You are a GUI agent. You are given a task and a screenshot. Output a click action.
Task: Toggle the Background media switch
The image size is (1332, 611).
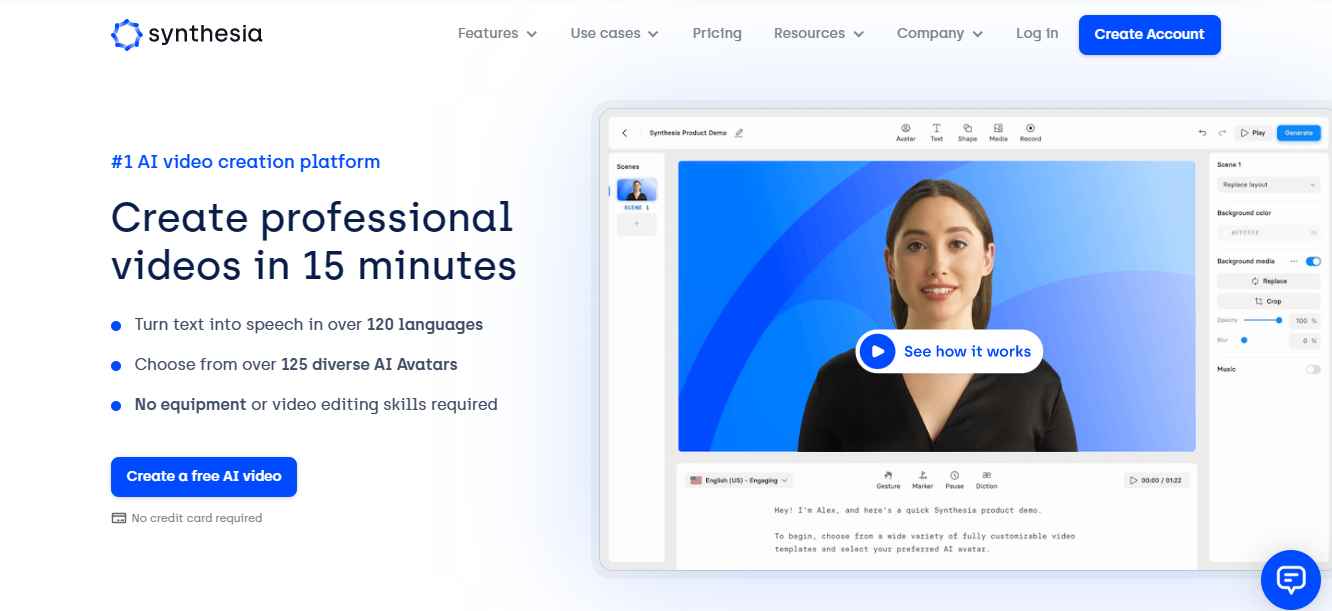click(1313, 261)
